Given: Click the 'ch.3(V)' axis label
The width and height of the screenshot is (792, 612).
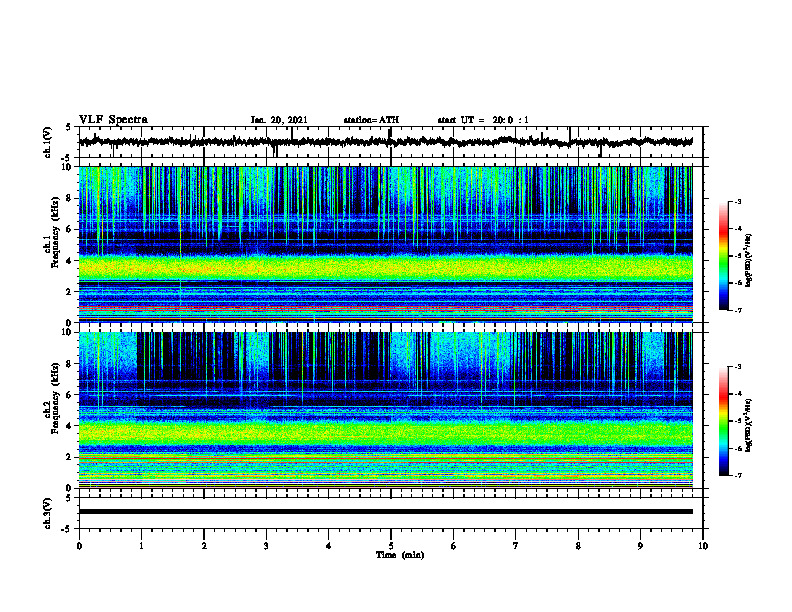Looking at the screenshot, I should click(x=48, y=513).
